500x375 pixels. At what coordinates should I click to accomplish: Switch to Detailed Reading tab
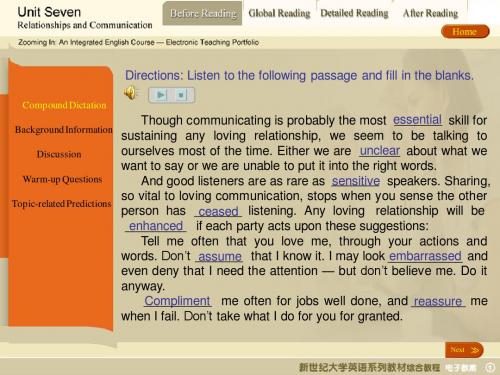(x=354, y=13)
